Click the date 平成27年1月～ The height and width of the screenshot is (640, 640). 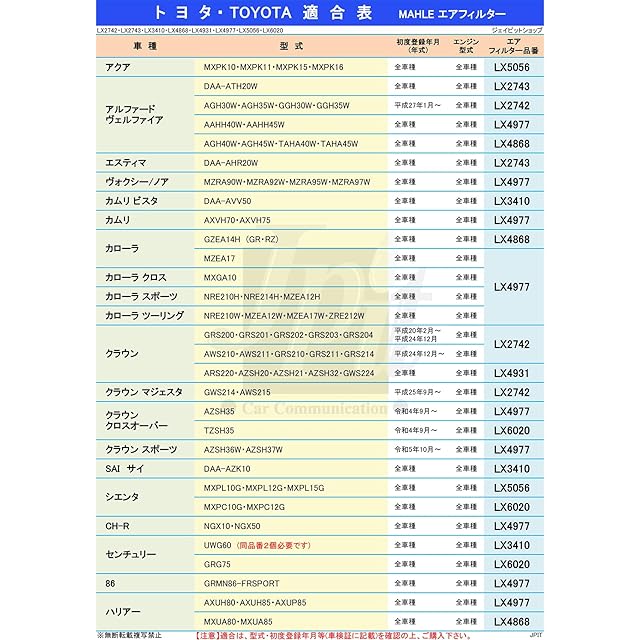418,106
